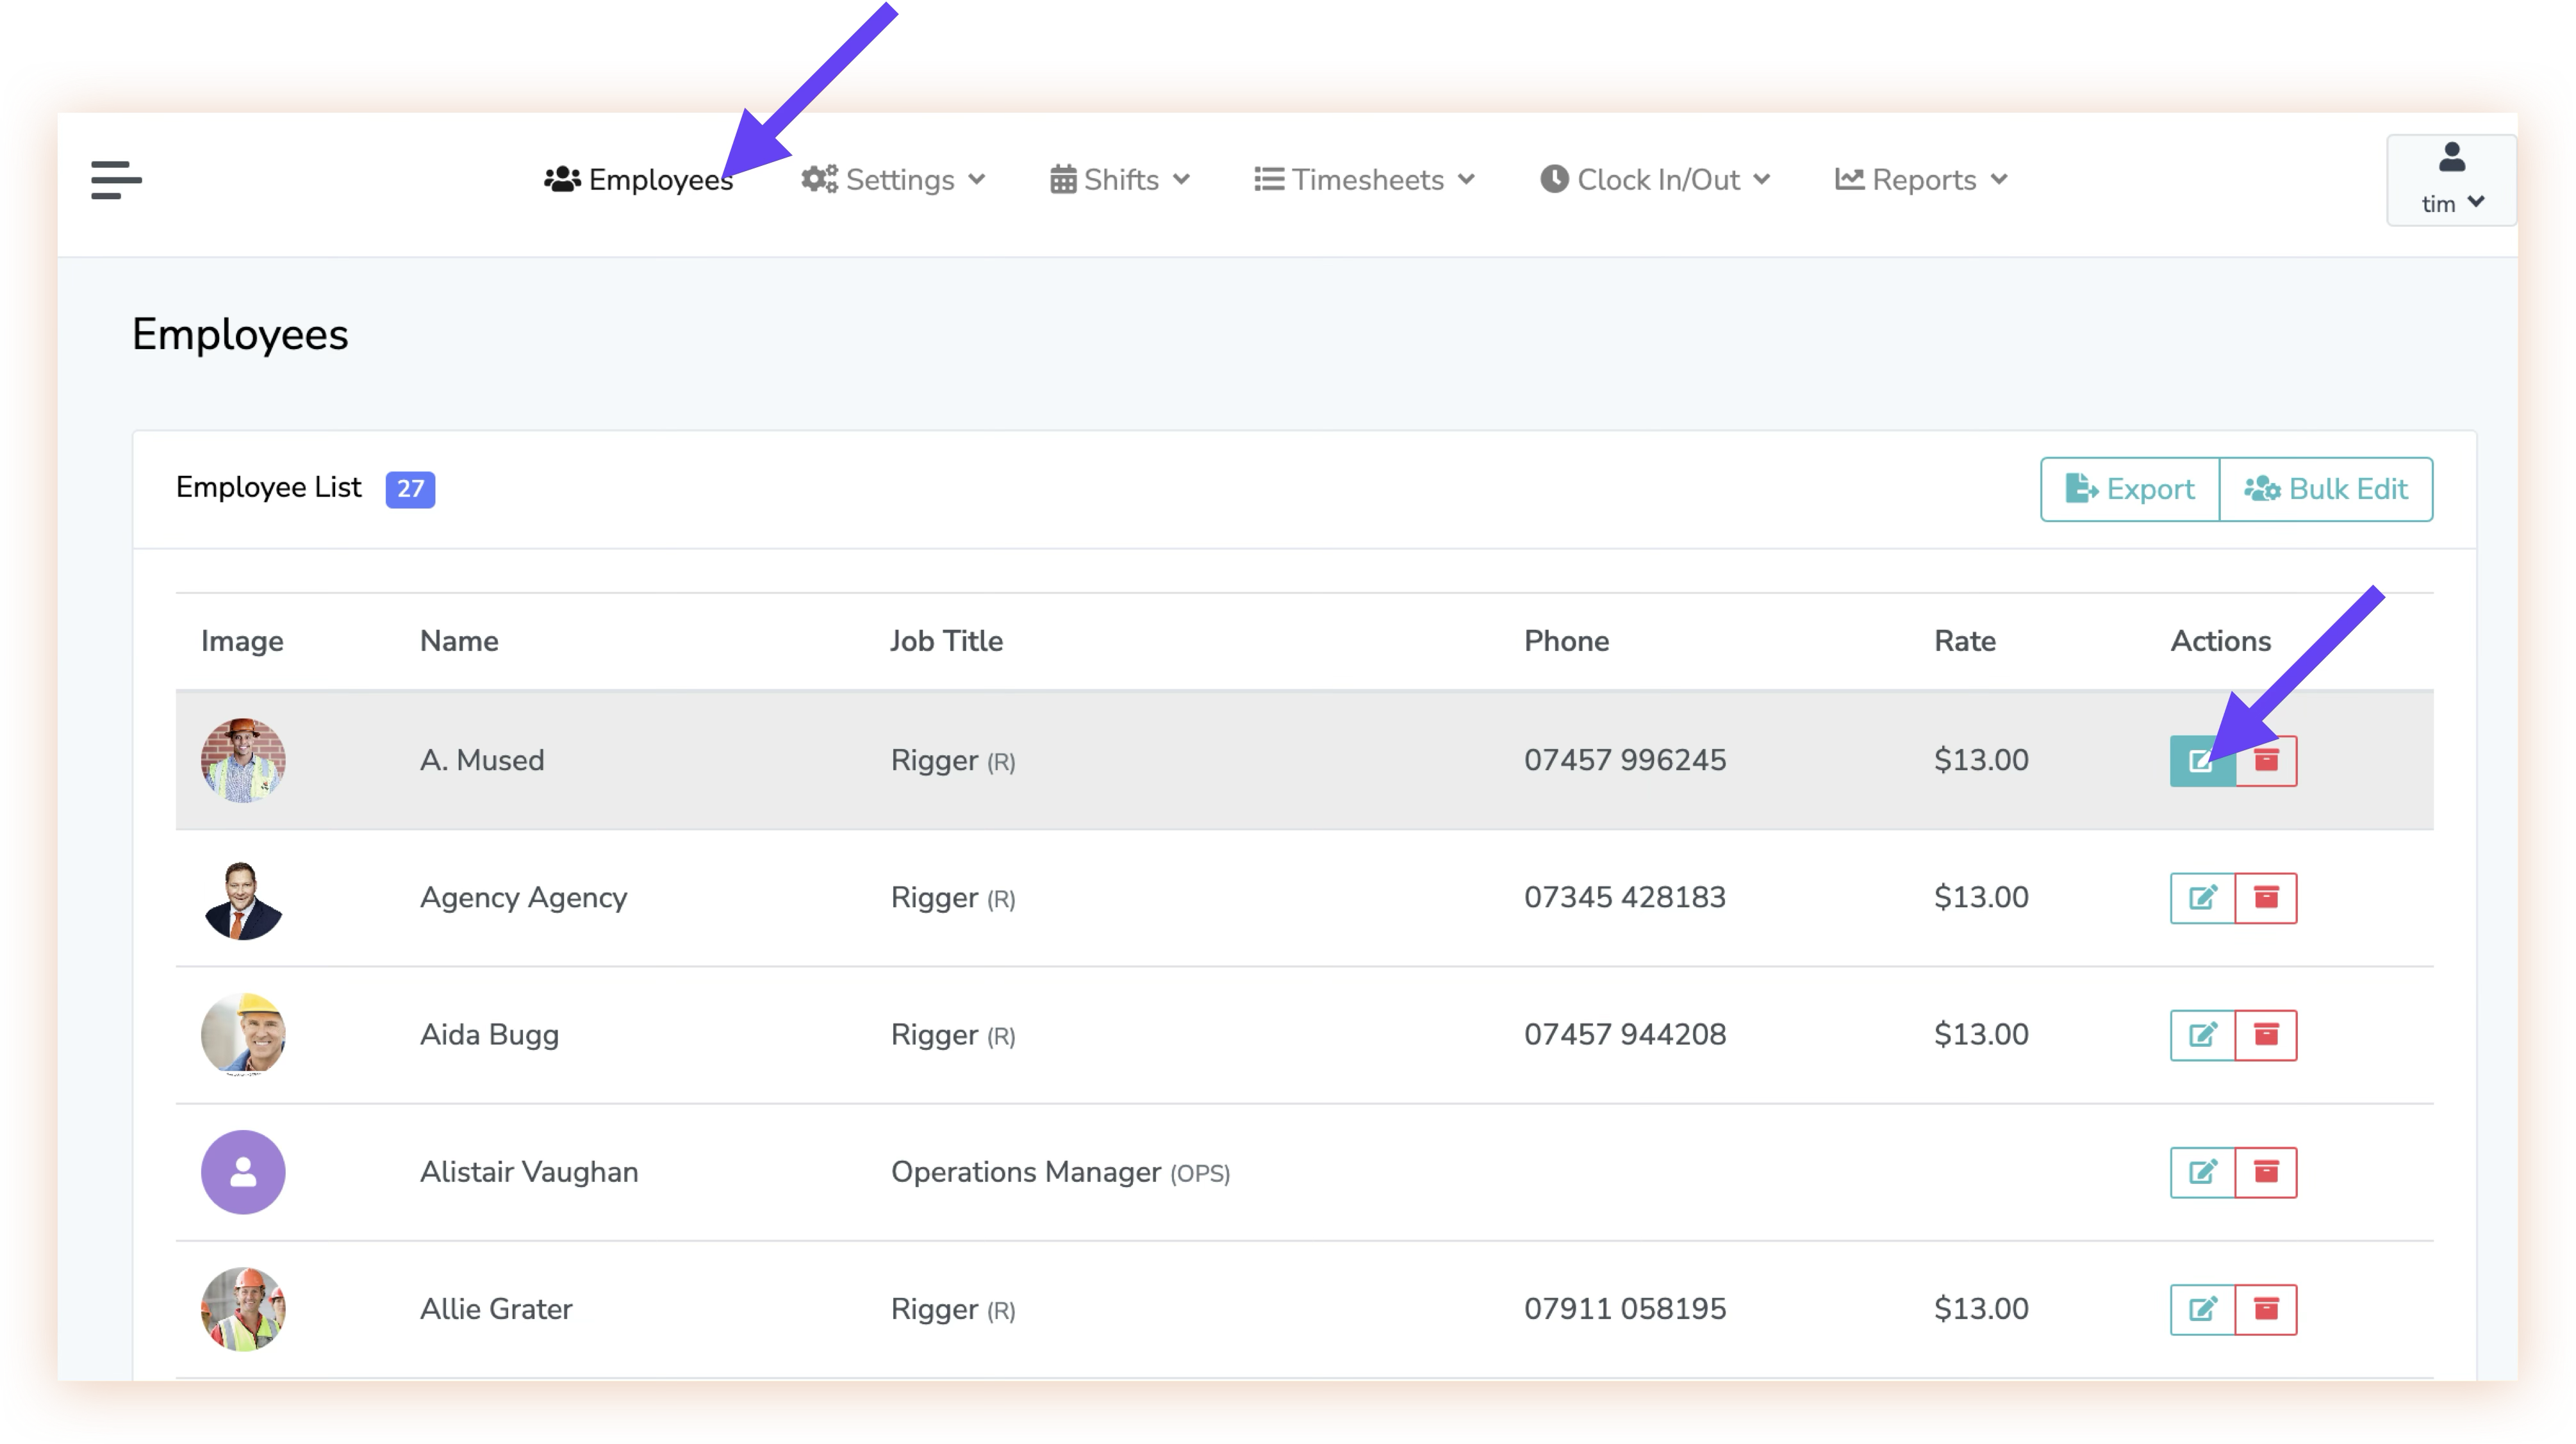This screenshot has height=1444, width=2576.
Task: Archive employee Allie Grater
Action: point(2266,1309)
